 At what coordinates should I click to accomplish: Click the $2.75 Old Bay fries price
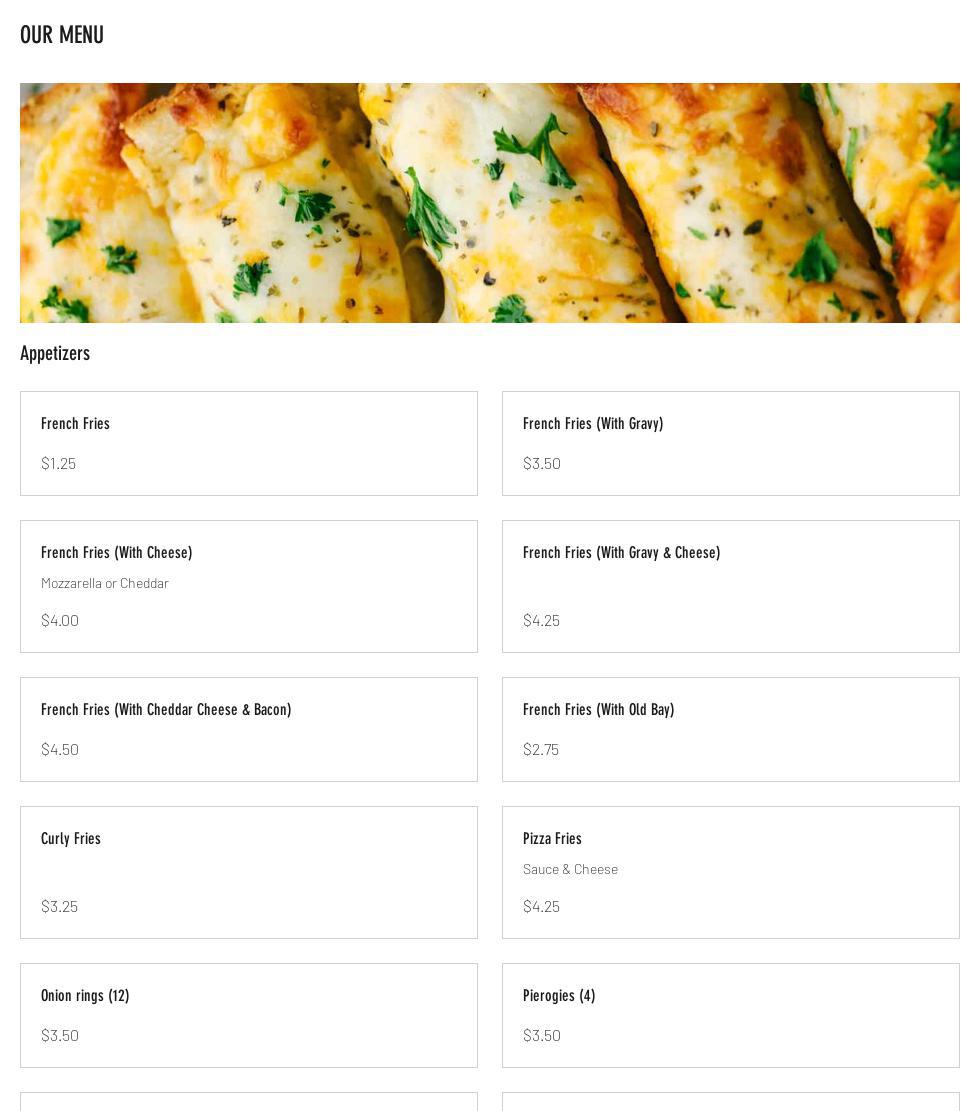541,749
